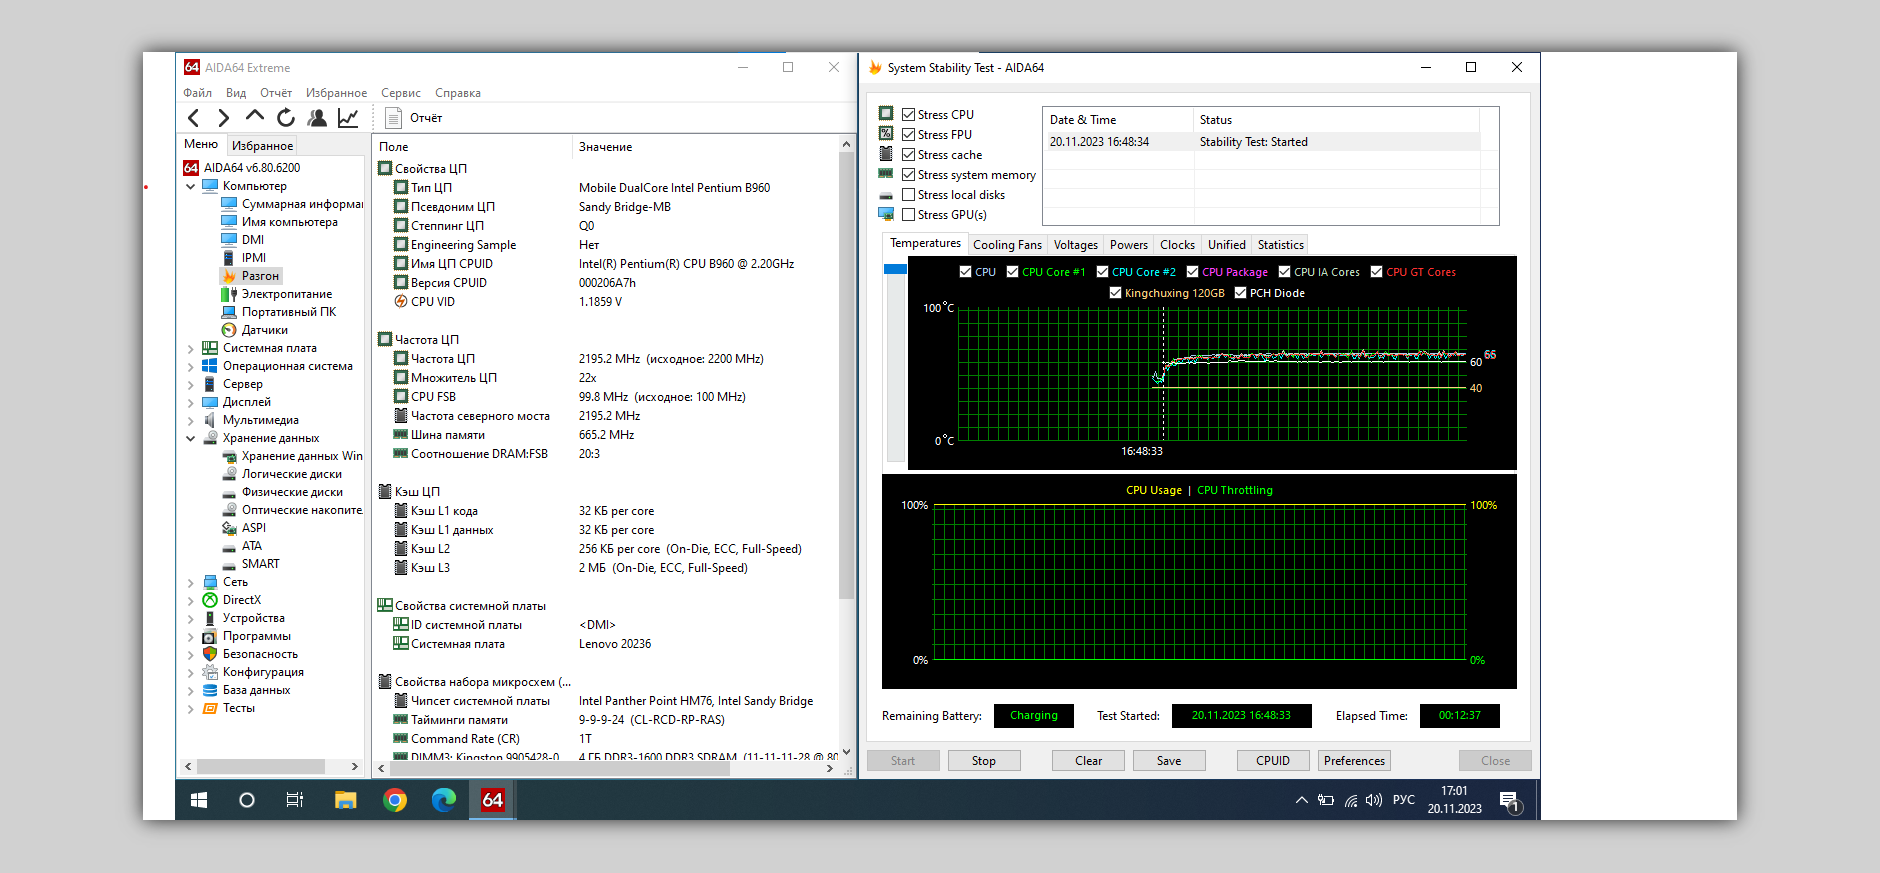
Task: Switch to Избранное tab in left panel
Action: (262, 145)
